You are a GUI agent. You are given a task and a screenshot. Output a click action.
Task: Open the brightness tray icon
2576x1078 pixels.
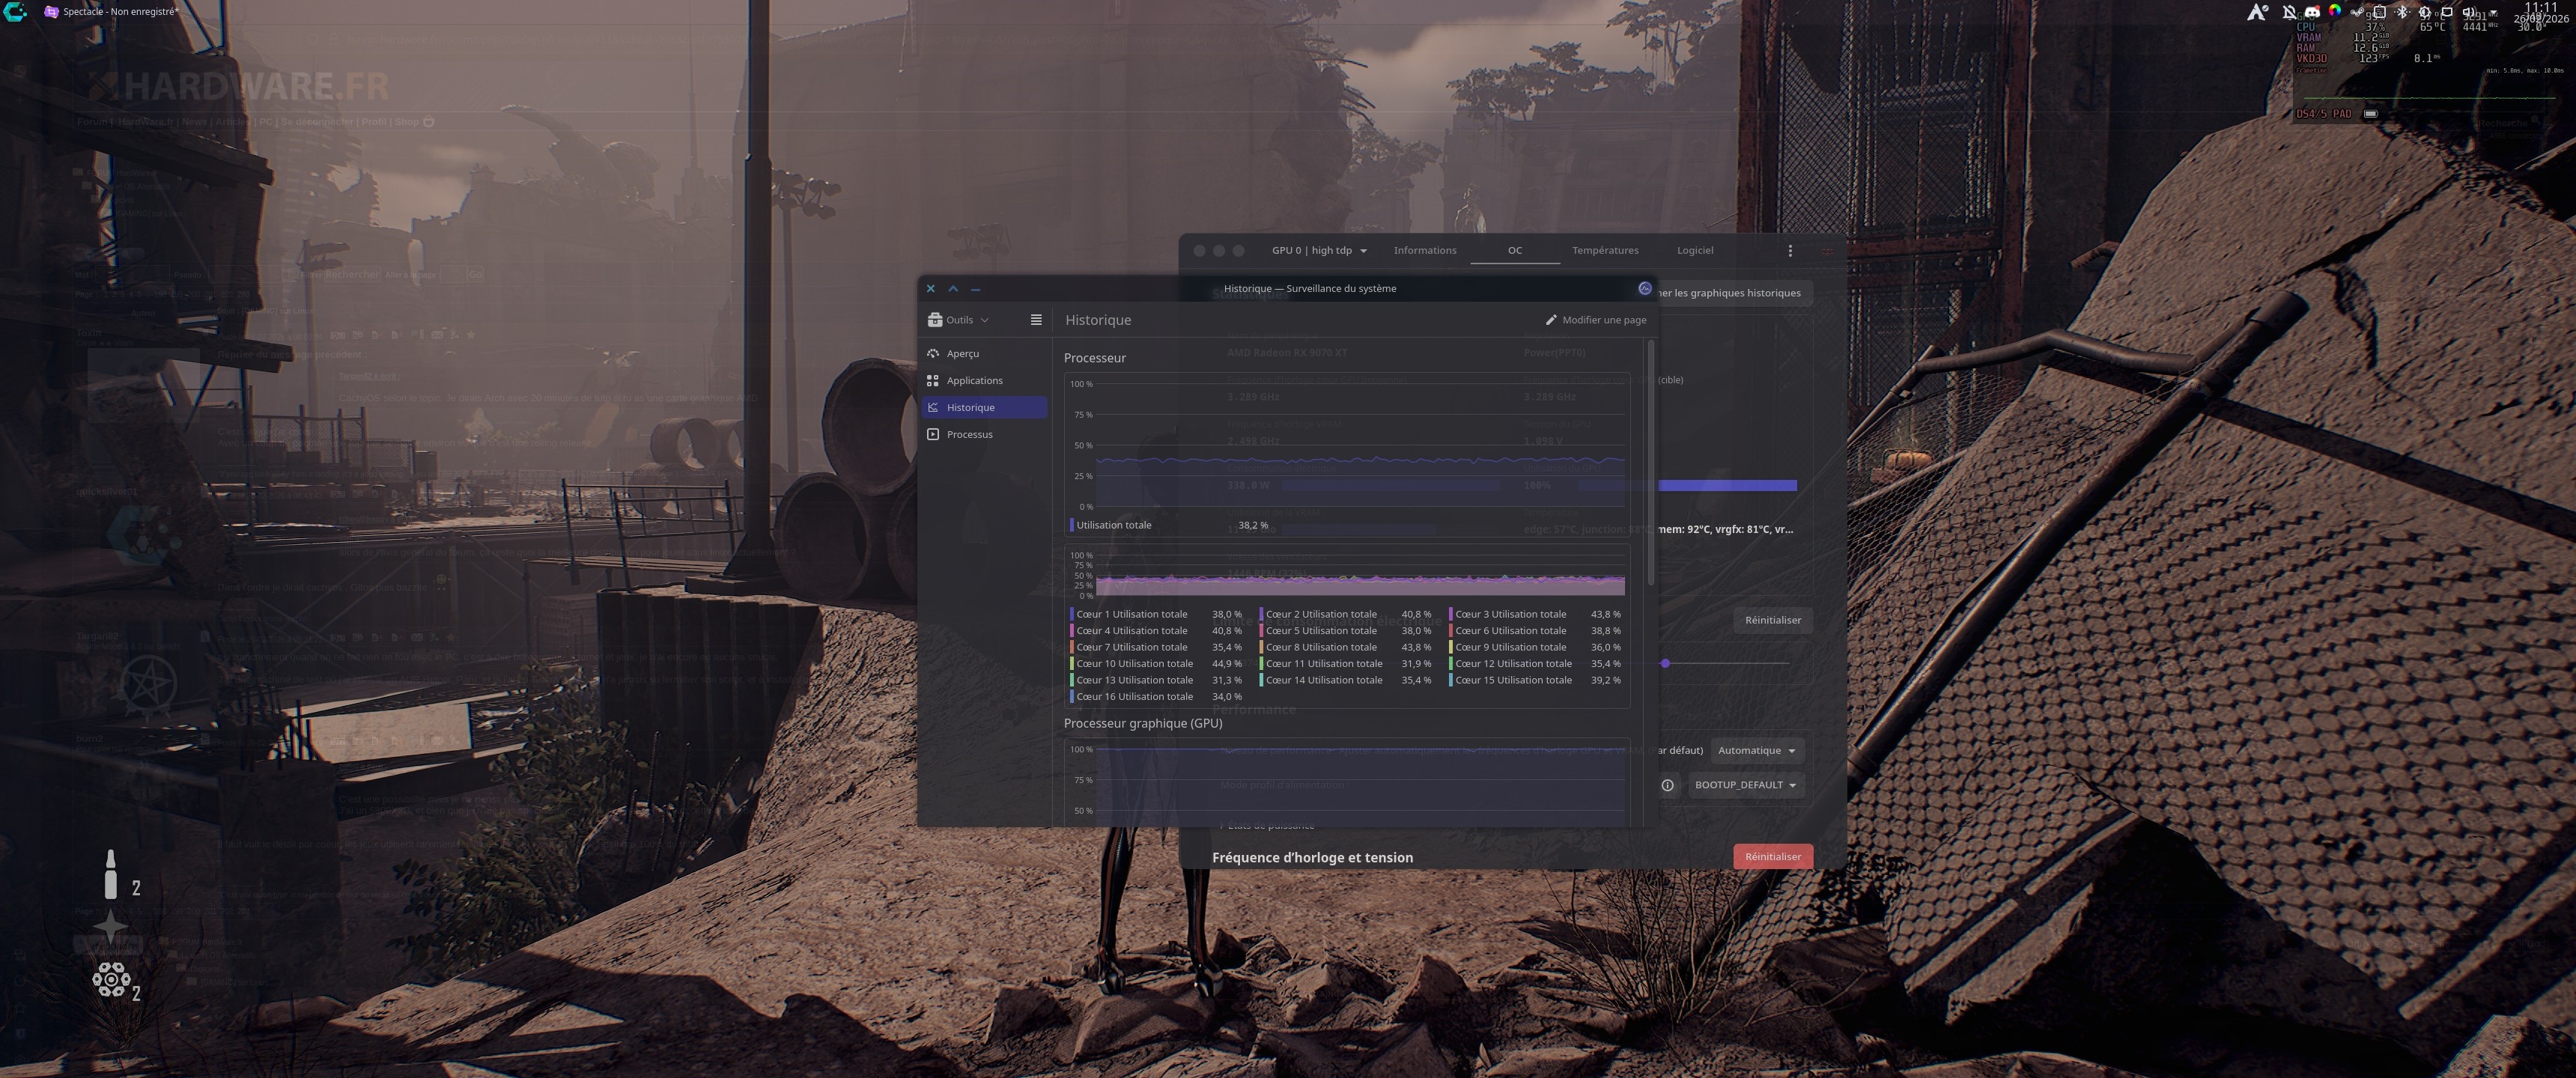point(2425,12)
